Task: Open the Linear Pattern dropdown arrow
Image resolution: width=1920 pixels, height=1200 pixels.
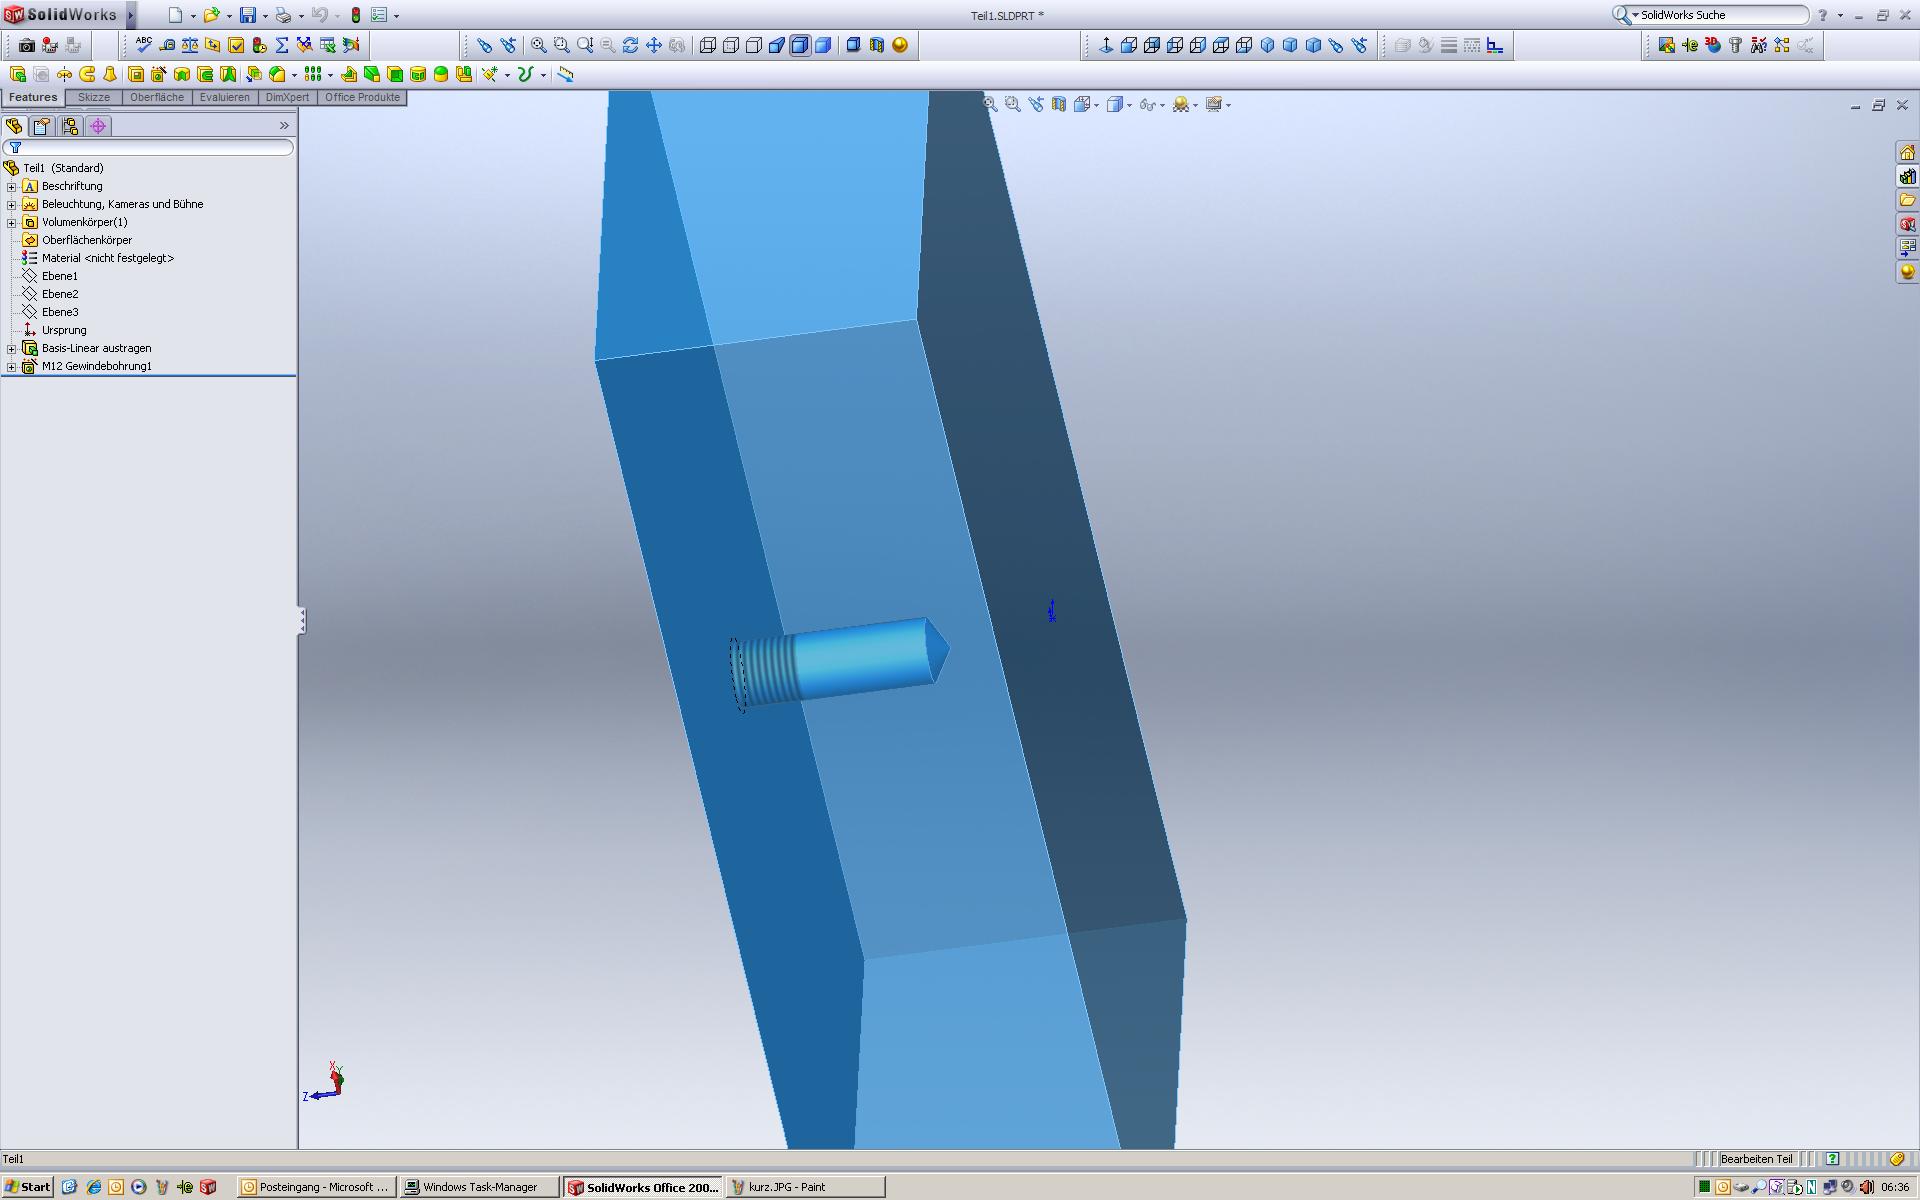Action: pyautogui.click(x=330, y=75)
